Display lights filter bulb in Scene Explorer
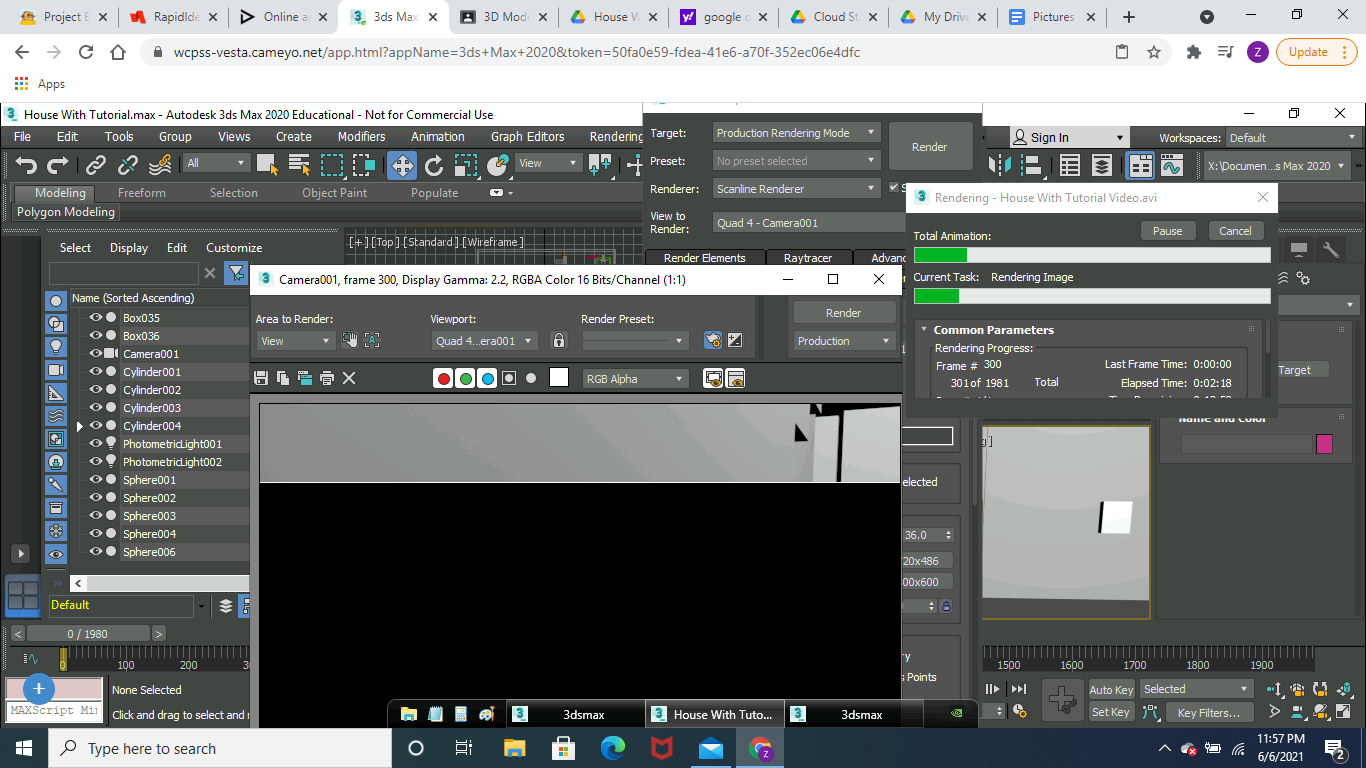 pyautogui.click(x=56, y=347)
